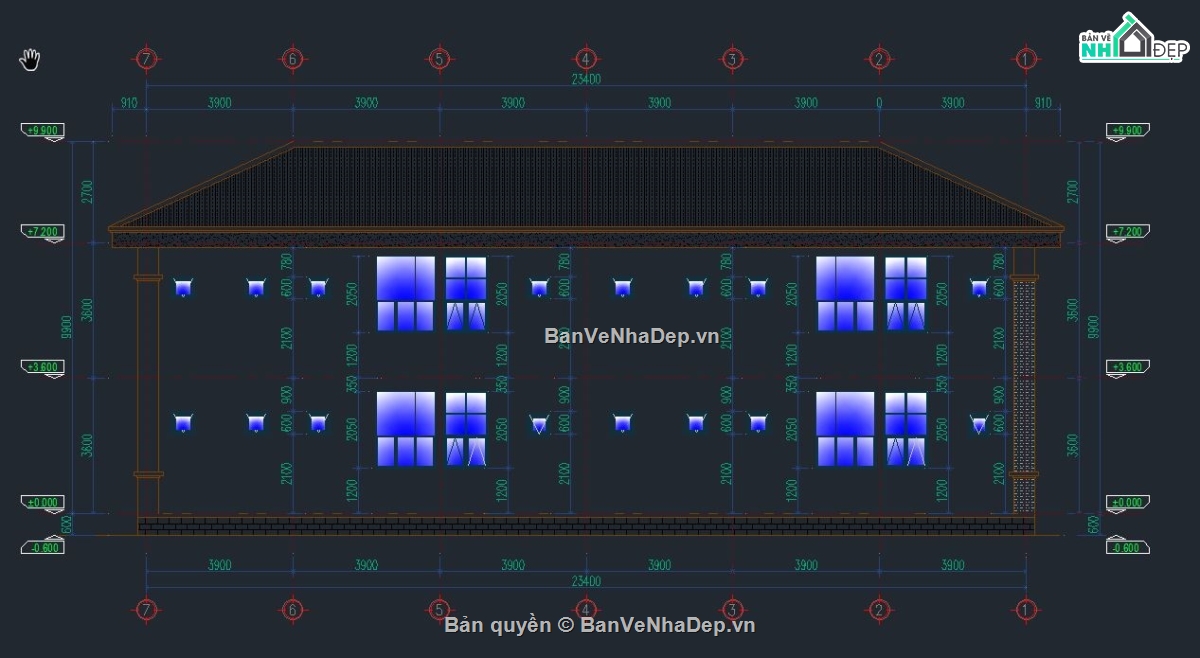Click the left +9.900 elevation tag

pyautogui.click(x=43, y=130)
